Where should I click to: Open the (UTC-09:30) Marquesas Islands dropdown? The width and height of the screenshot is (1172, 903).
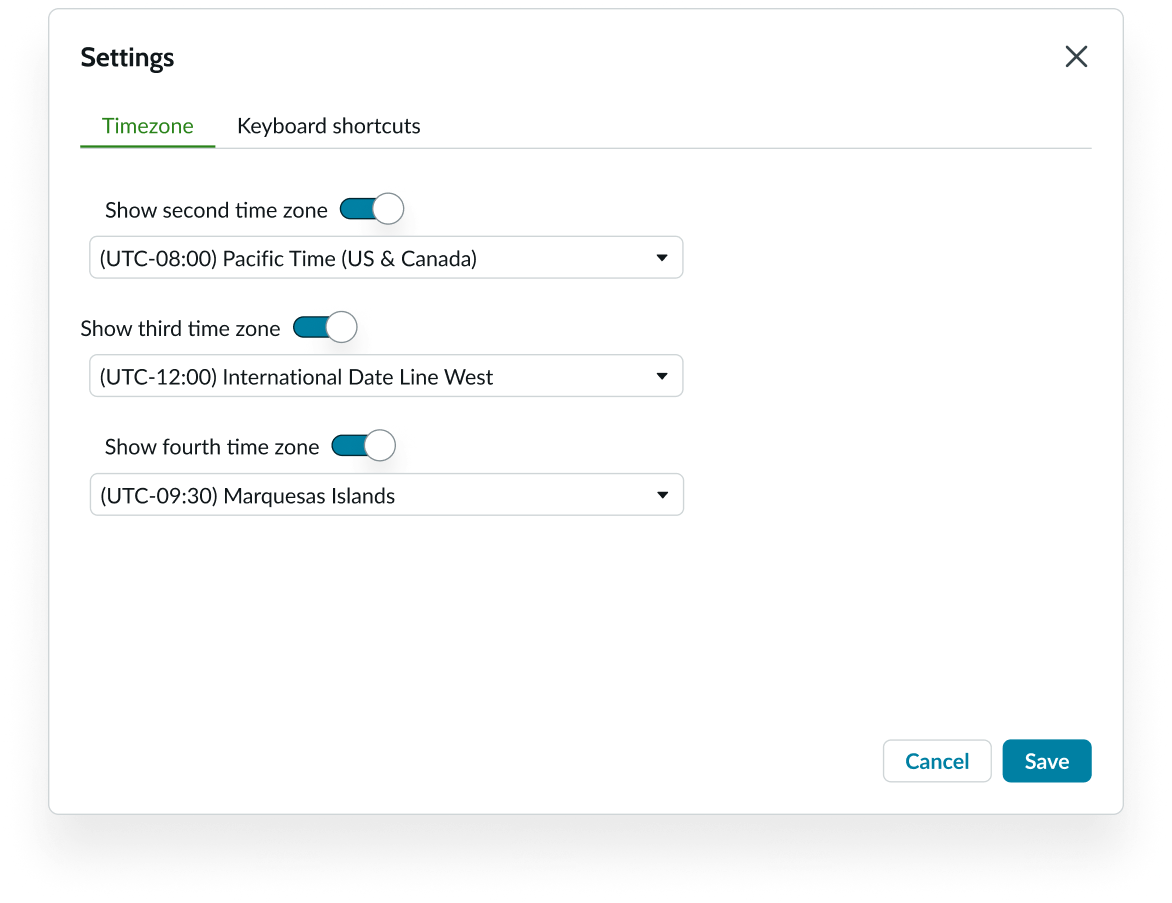386,494
